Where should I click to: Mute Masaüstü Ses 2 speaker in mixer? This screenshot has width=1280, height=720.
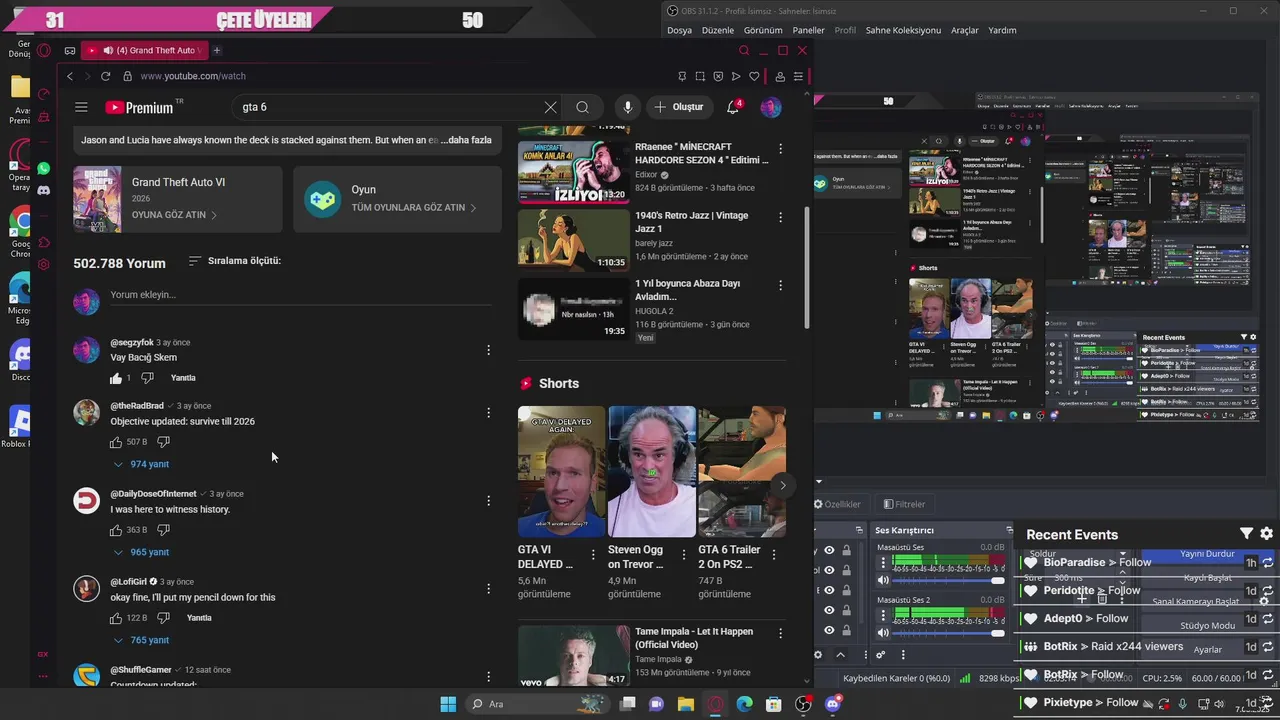click(883, 632)
